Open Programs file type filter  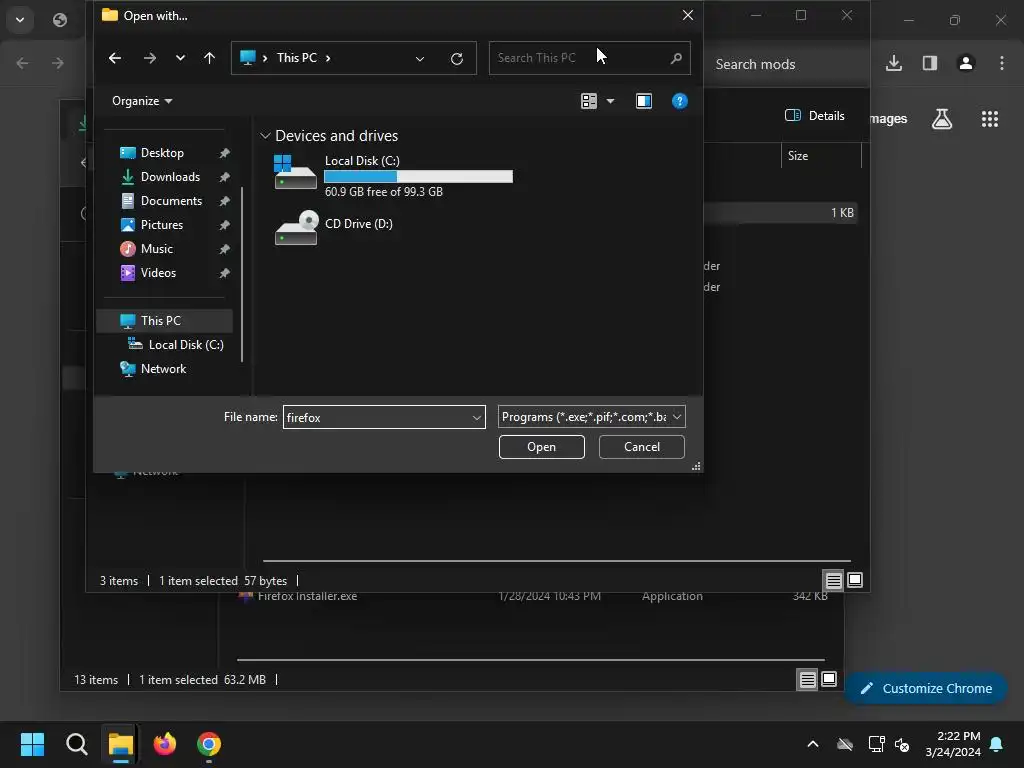click(x=591, y=417)
